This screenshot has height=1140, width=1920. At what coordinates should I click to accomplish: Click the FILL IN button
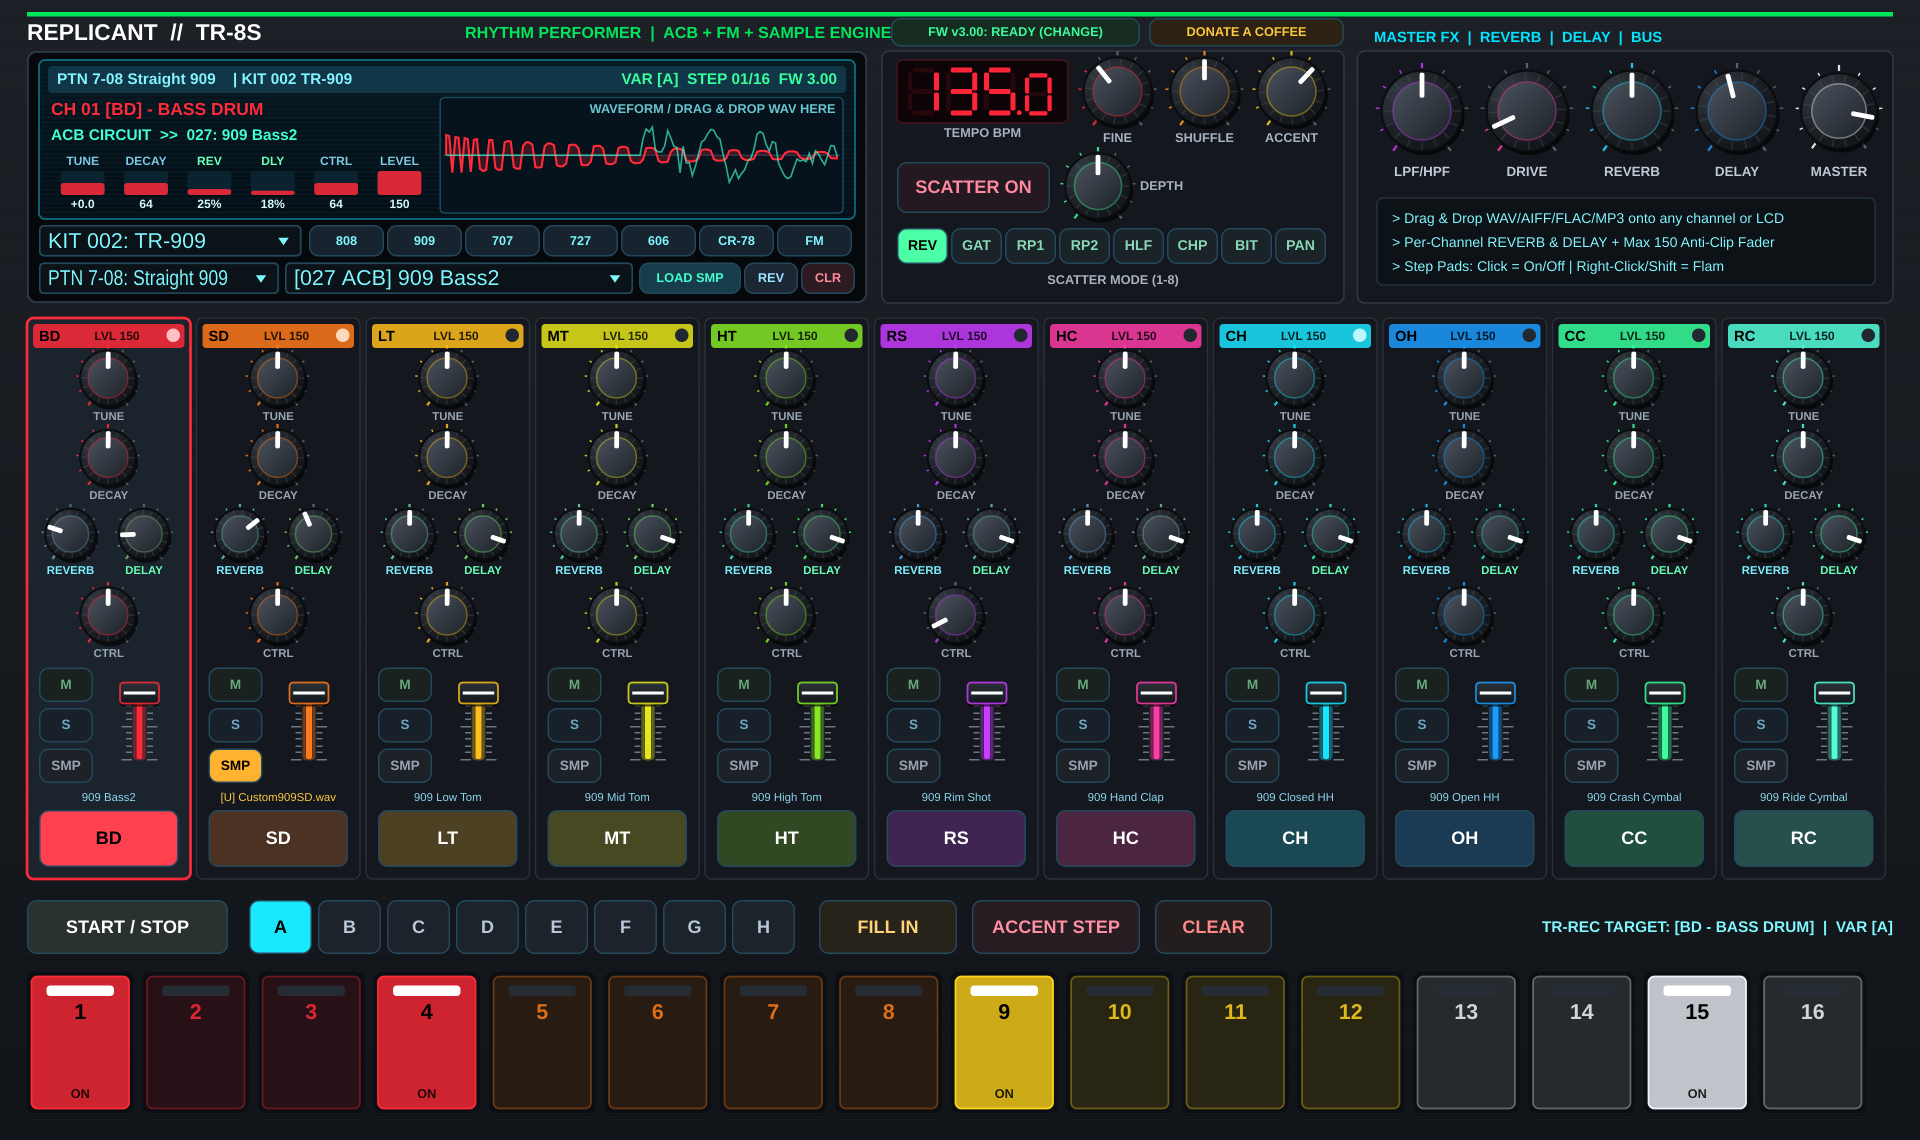tap(887, 927)
